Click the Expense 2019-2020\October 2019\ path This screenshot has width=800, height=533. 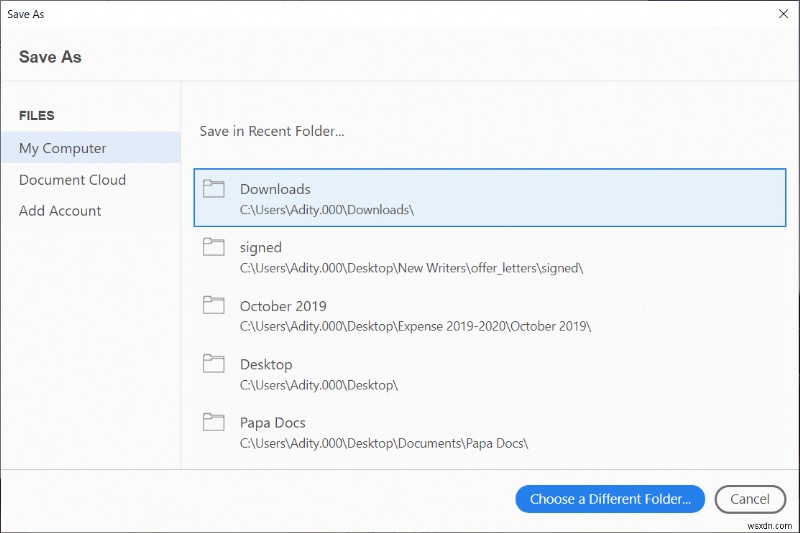[415, 326]
